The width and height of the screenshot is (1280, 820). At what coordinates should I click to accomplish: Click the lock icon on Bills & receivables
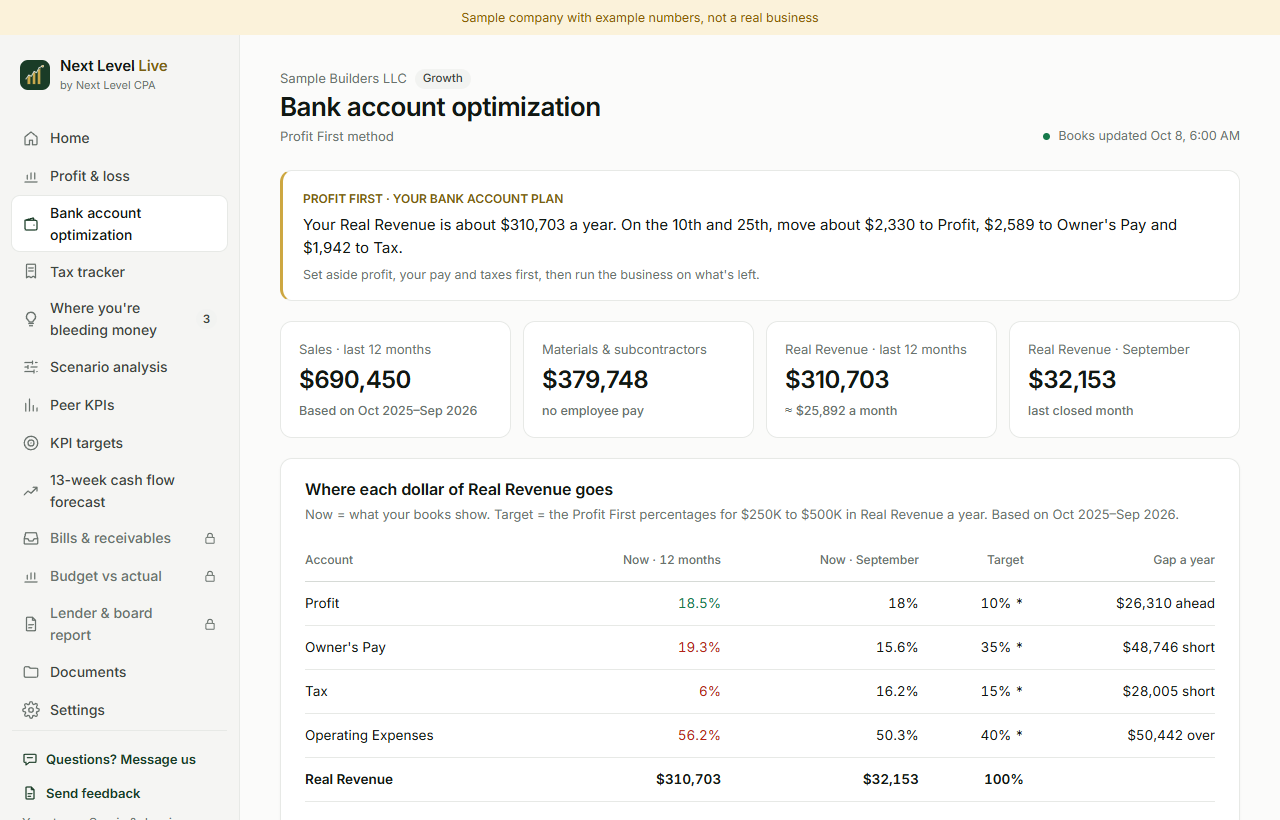[210, 538]
